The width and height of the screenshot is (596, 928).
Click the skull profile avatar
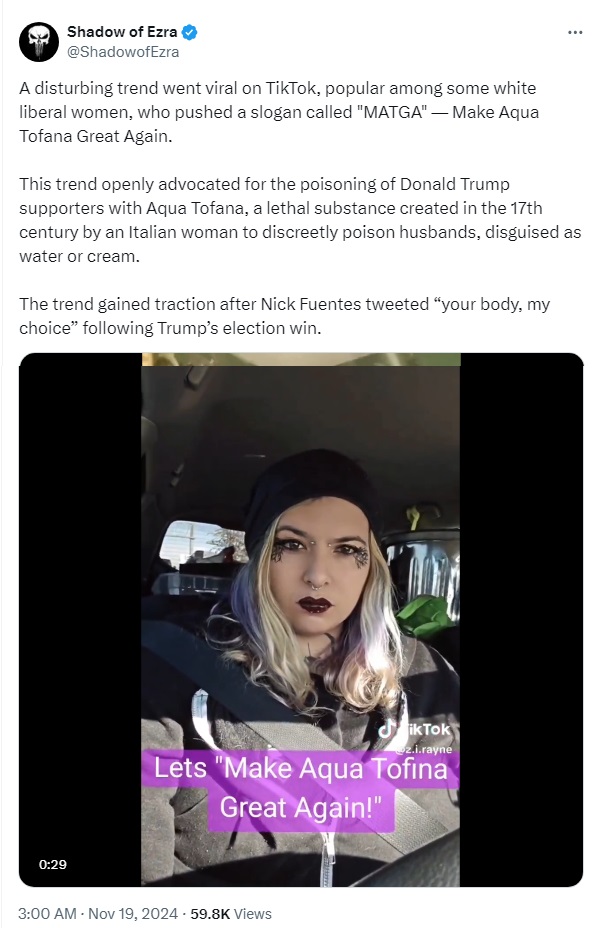(38, 41)
